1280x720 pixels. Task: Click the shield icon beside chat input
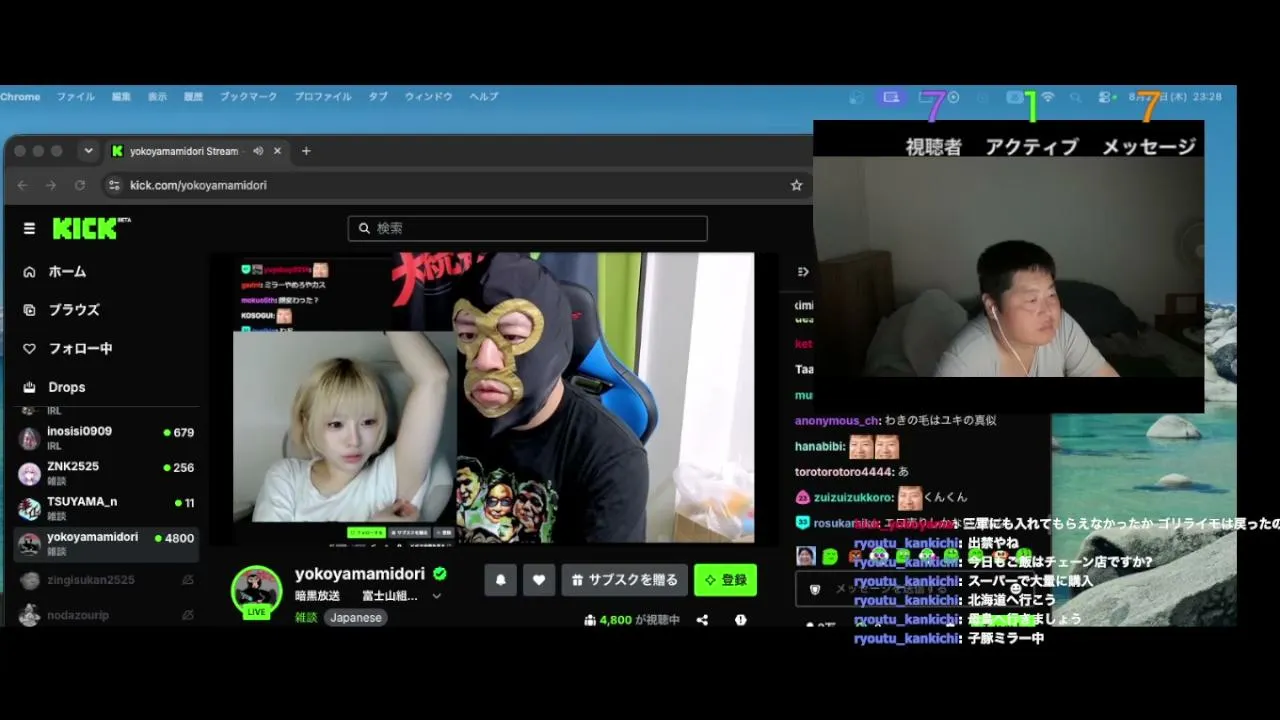pos(815,590)
